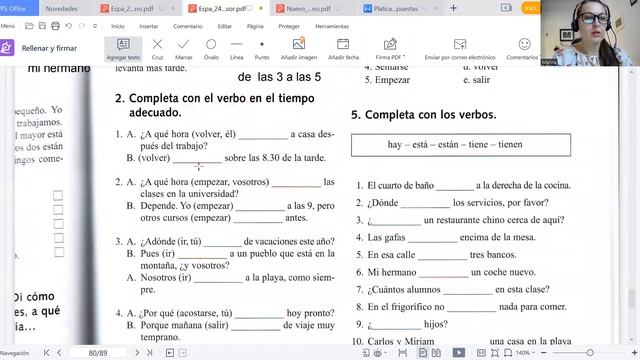
Task: Open the Navegación panel
Action: pos(14,353)
